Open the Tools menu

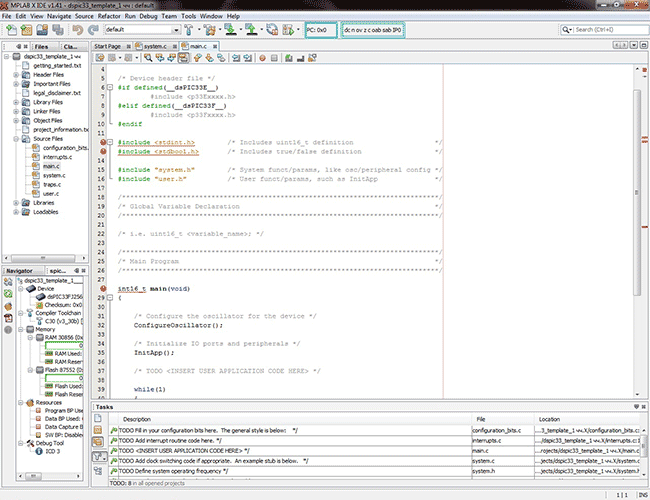(x=188, y=16)
